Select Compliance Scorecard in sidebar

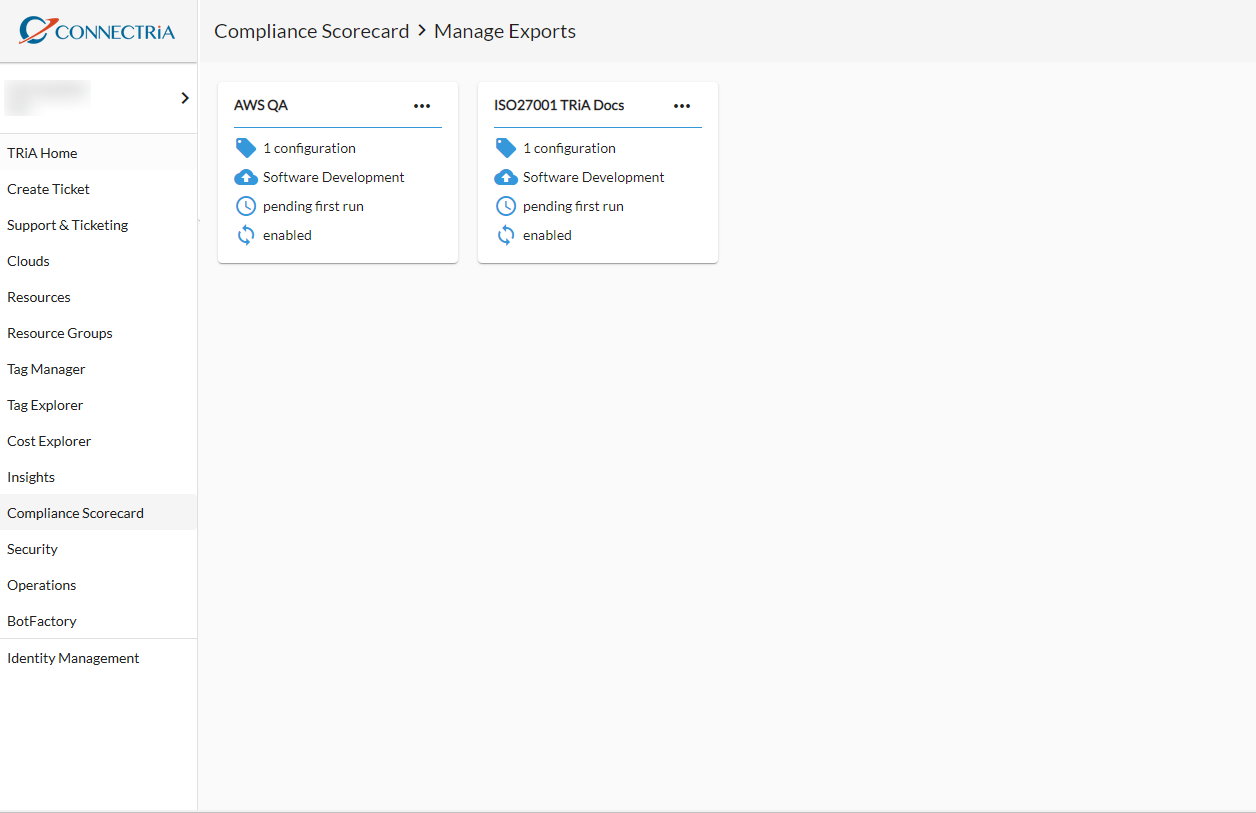click(98, 513)
